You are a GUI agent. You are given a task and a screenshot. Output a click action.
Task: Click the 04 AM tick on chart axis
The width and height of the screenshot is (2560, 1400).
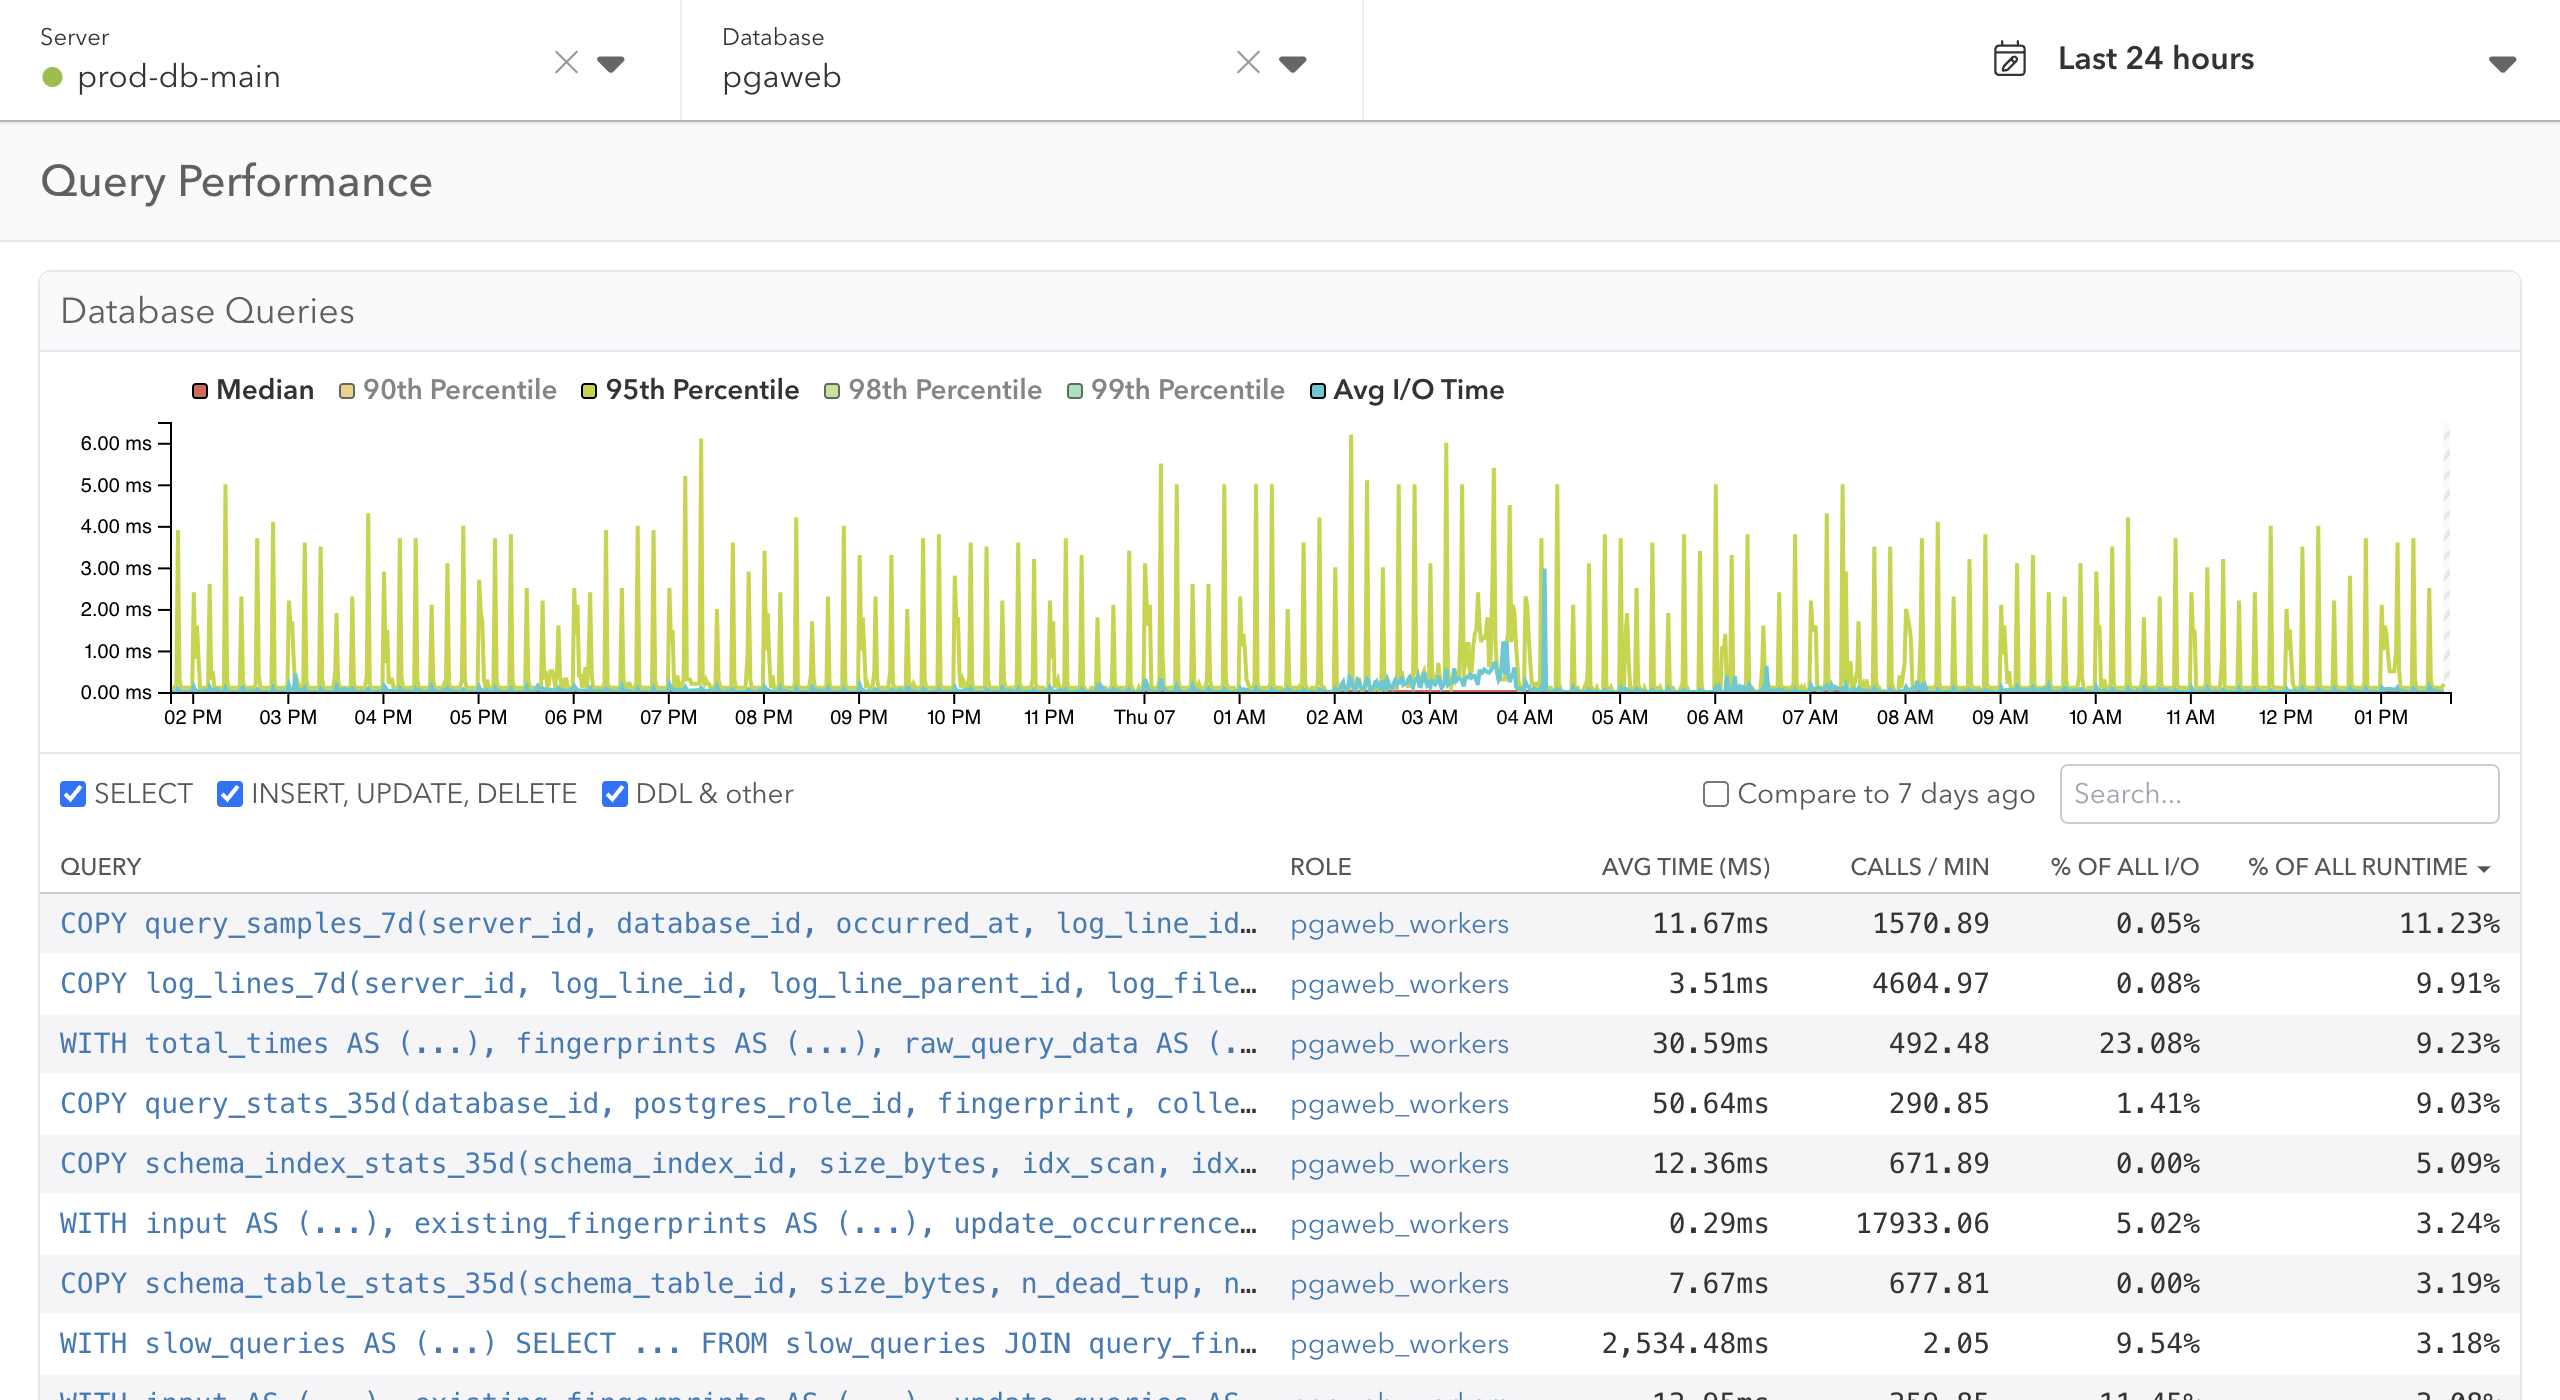(x=1524, y=717)
